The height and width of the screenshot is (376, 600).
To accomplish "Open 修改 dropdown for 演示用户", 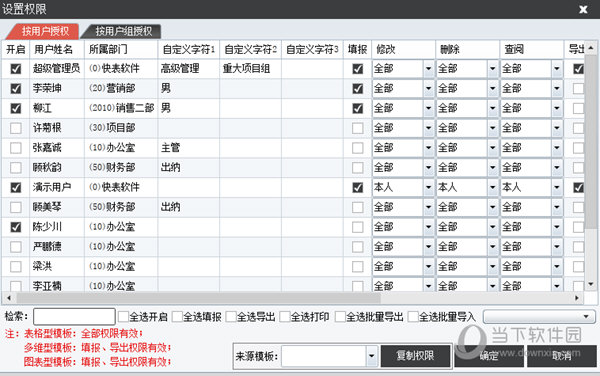I will (x=429, y=187).
